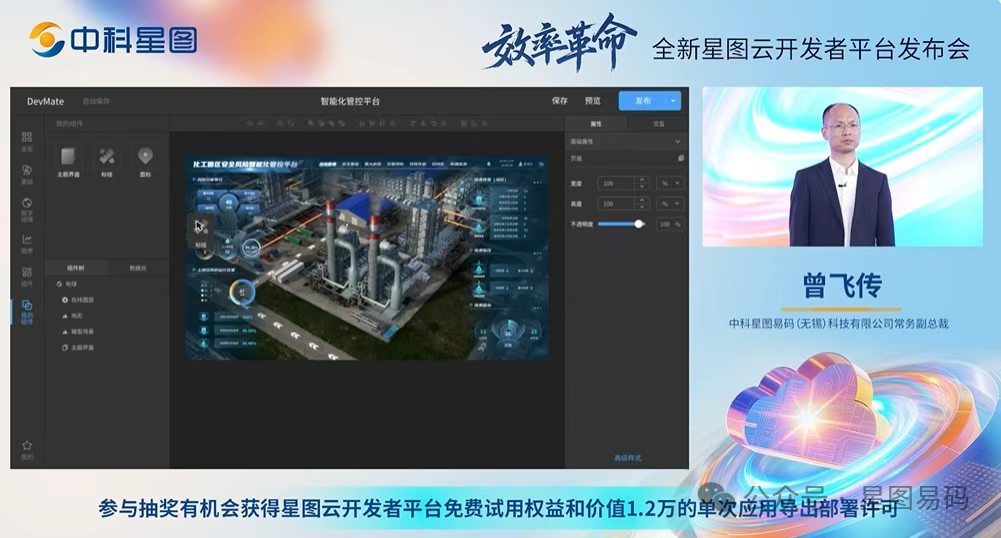Click the speaker video of 曾飞传
1001x538 pixels.
pyautogui.click(x=843, y=167)
